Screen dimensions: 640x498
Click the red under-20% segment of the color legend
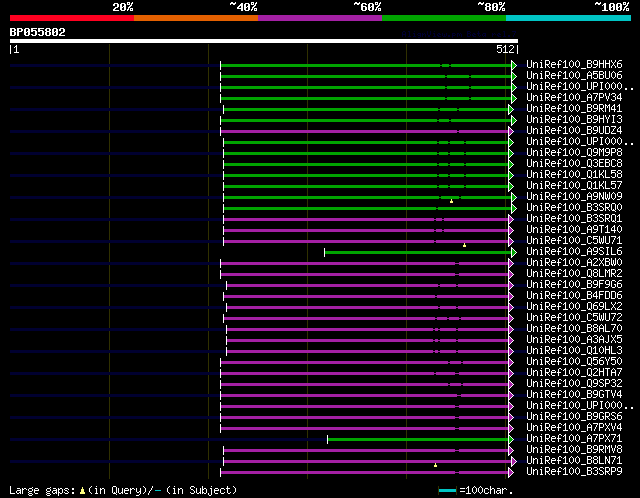click(x=72, y=18)
